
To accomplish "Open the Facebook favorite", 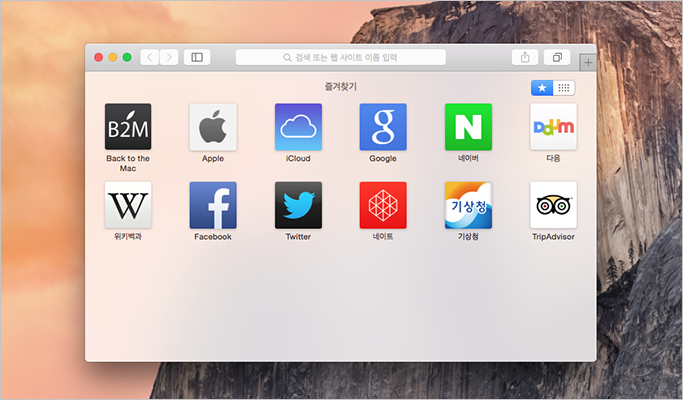I will [x=213, y=205].
